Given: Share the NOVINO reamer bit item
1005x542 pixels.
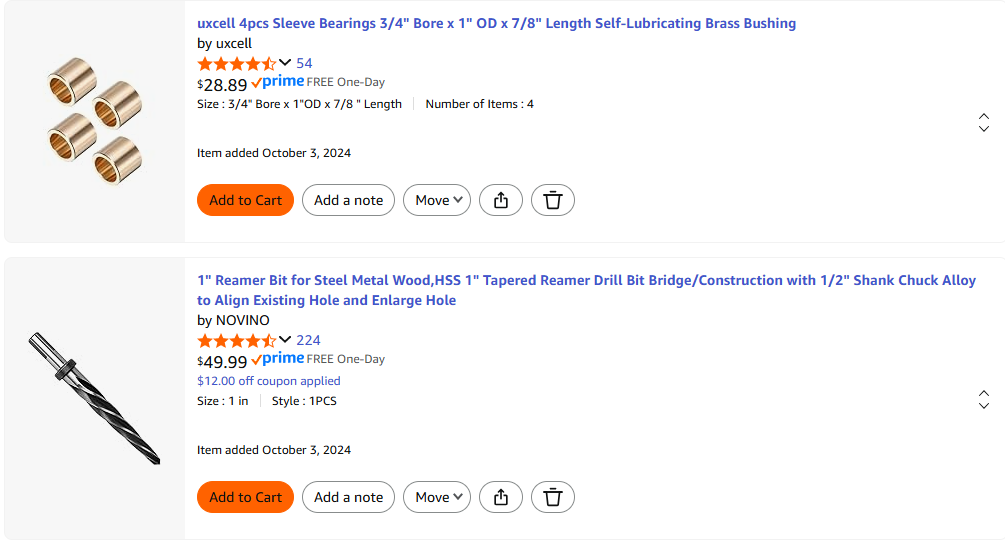Looking at the screenshot, I should point(501,497).
